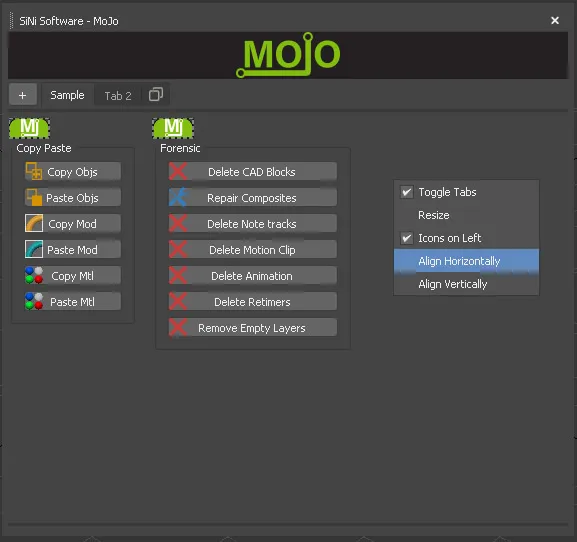Click the Paste Mod teal arc icon
This screenshot has height=542, width=577.
(34, 249)
